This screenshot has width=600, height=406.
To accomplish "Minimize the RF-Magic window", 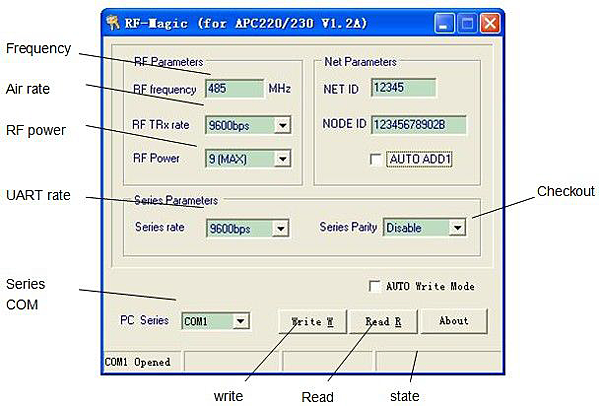I will click(x=444, y=24).
